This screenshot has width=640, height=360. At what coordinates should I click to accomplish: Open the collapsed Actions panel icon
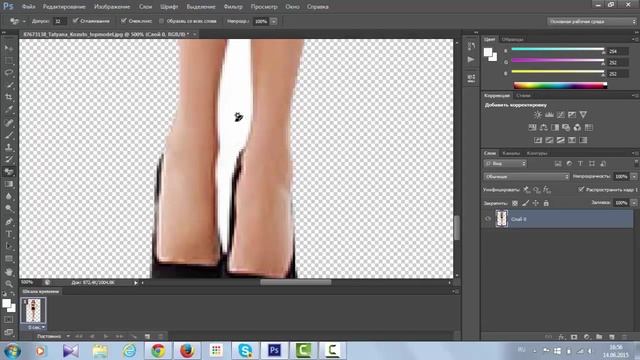tap(471, 60)
